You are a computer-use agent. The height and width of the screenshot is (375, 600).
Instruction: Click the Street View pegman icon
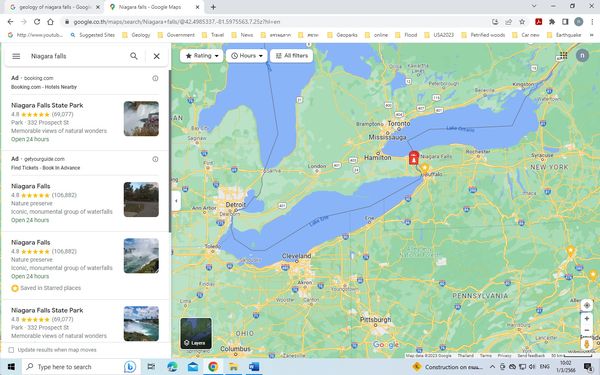tap(587, 343)
